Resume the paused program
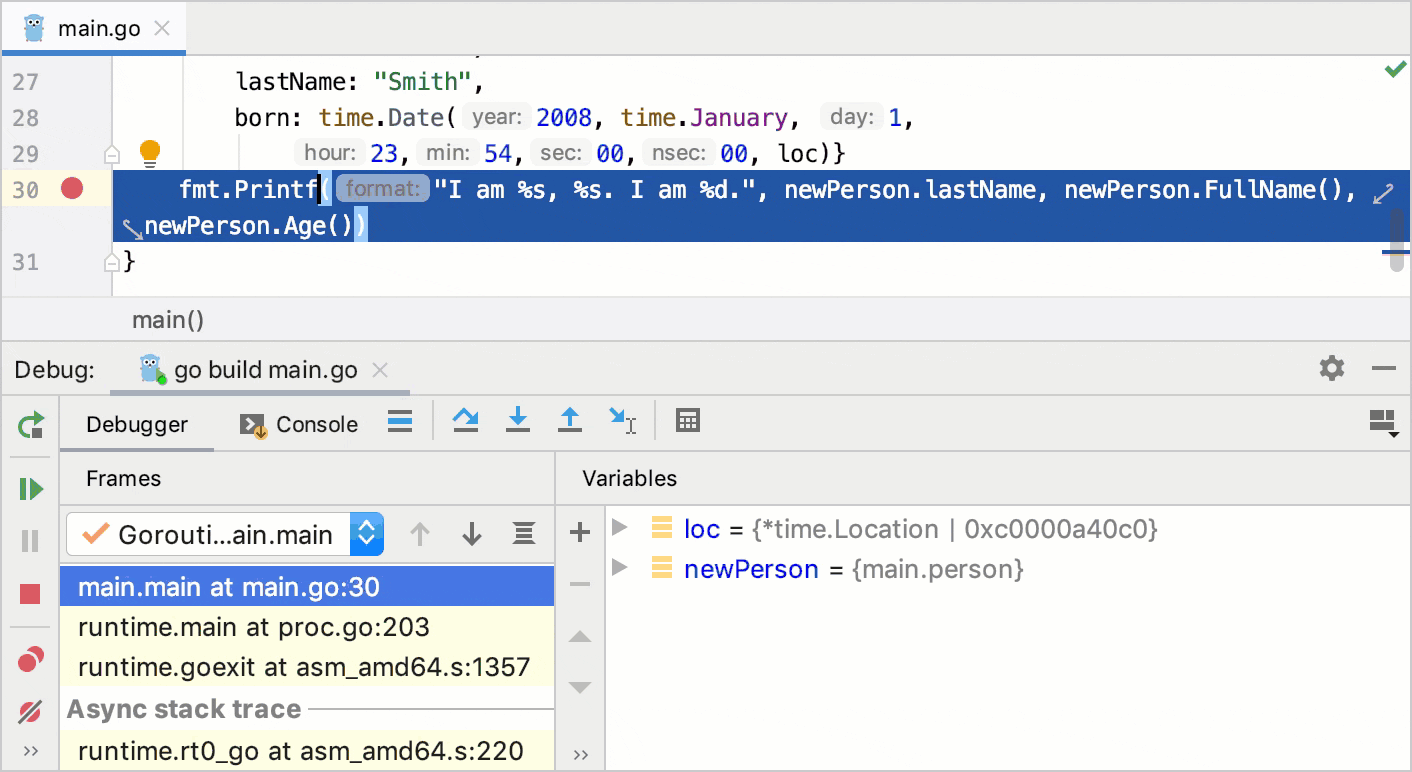Image resolution: width=1412 pixels, height=772 pixels. click(29, 488)
